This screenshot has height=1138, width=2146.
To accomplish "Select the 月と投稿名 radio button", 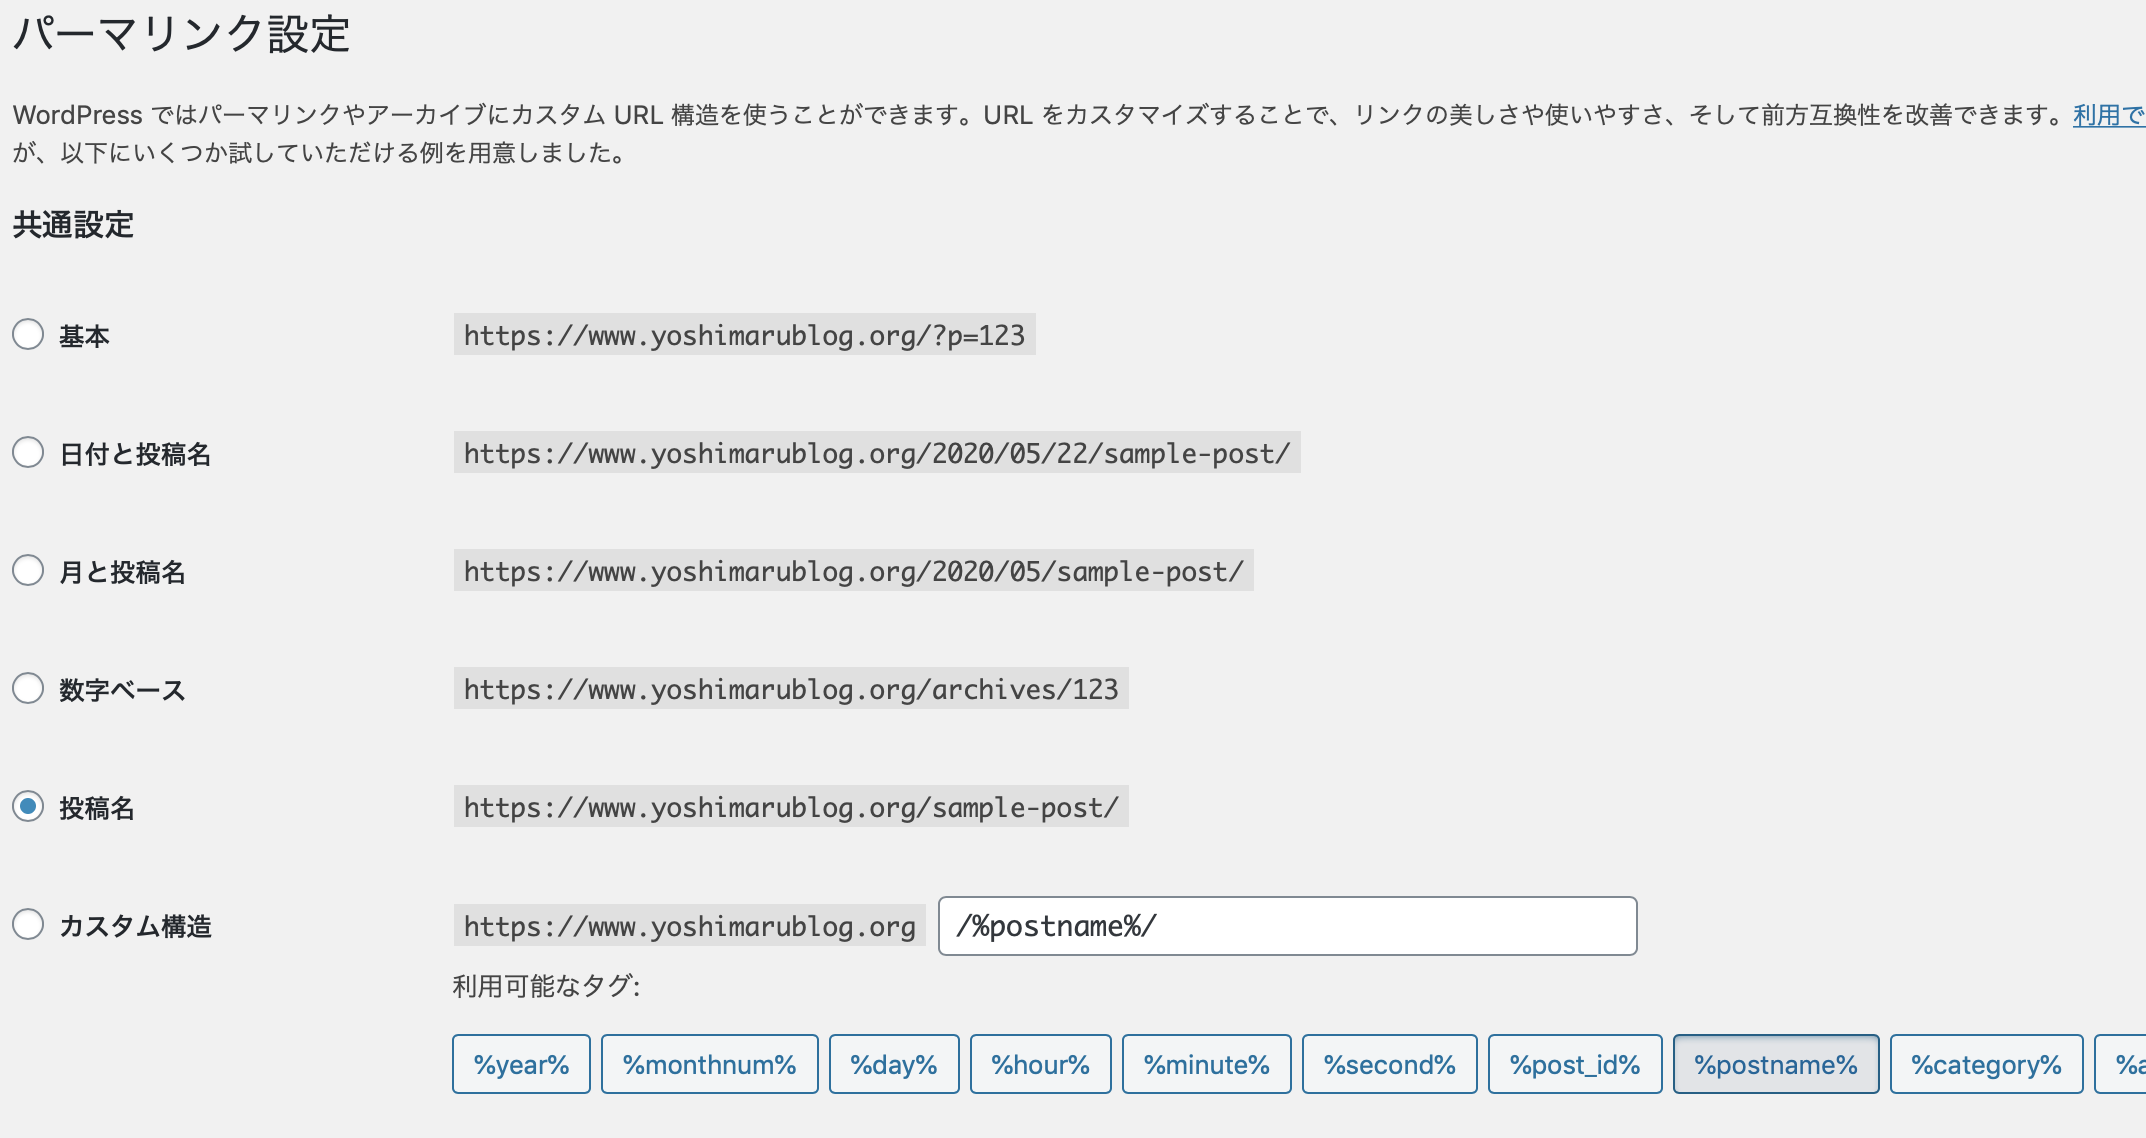I will click(28, 570).
